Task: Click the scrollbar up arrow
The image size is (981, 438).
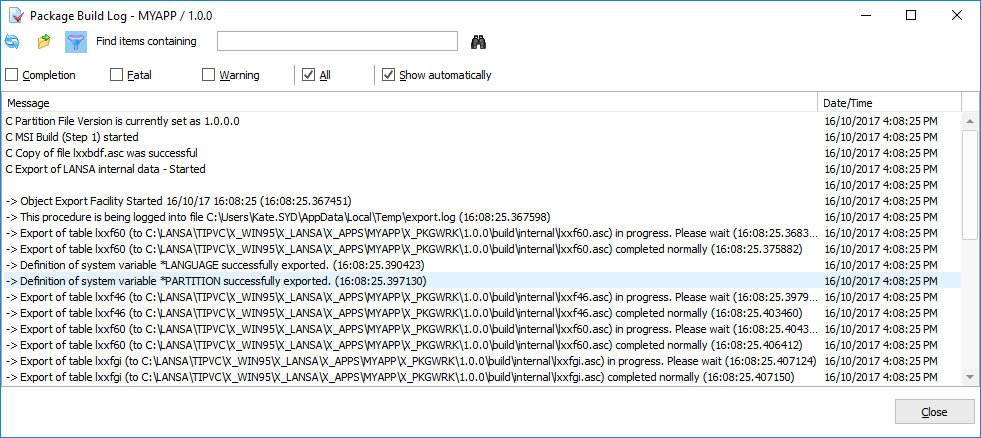Action: [970, 121]
